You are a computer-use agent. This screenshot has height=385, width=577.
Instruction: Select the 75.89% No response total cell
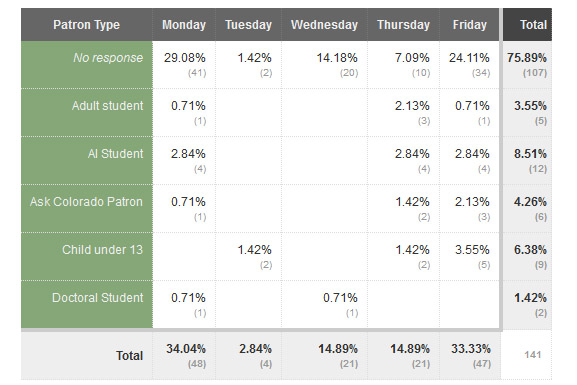[x=527, y=65]
